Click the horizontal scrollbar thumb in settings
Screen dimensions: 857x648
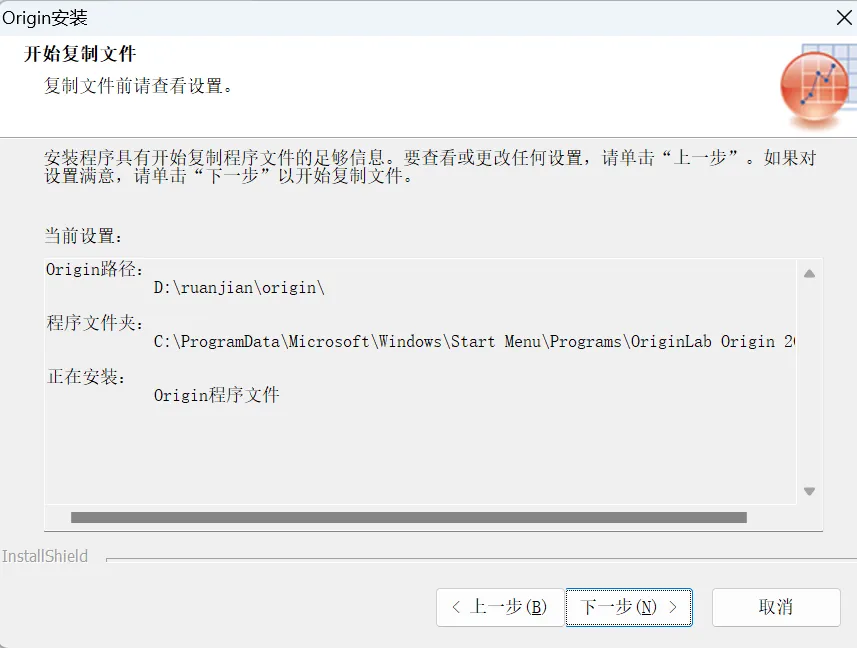coord(409,517)
